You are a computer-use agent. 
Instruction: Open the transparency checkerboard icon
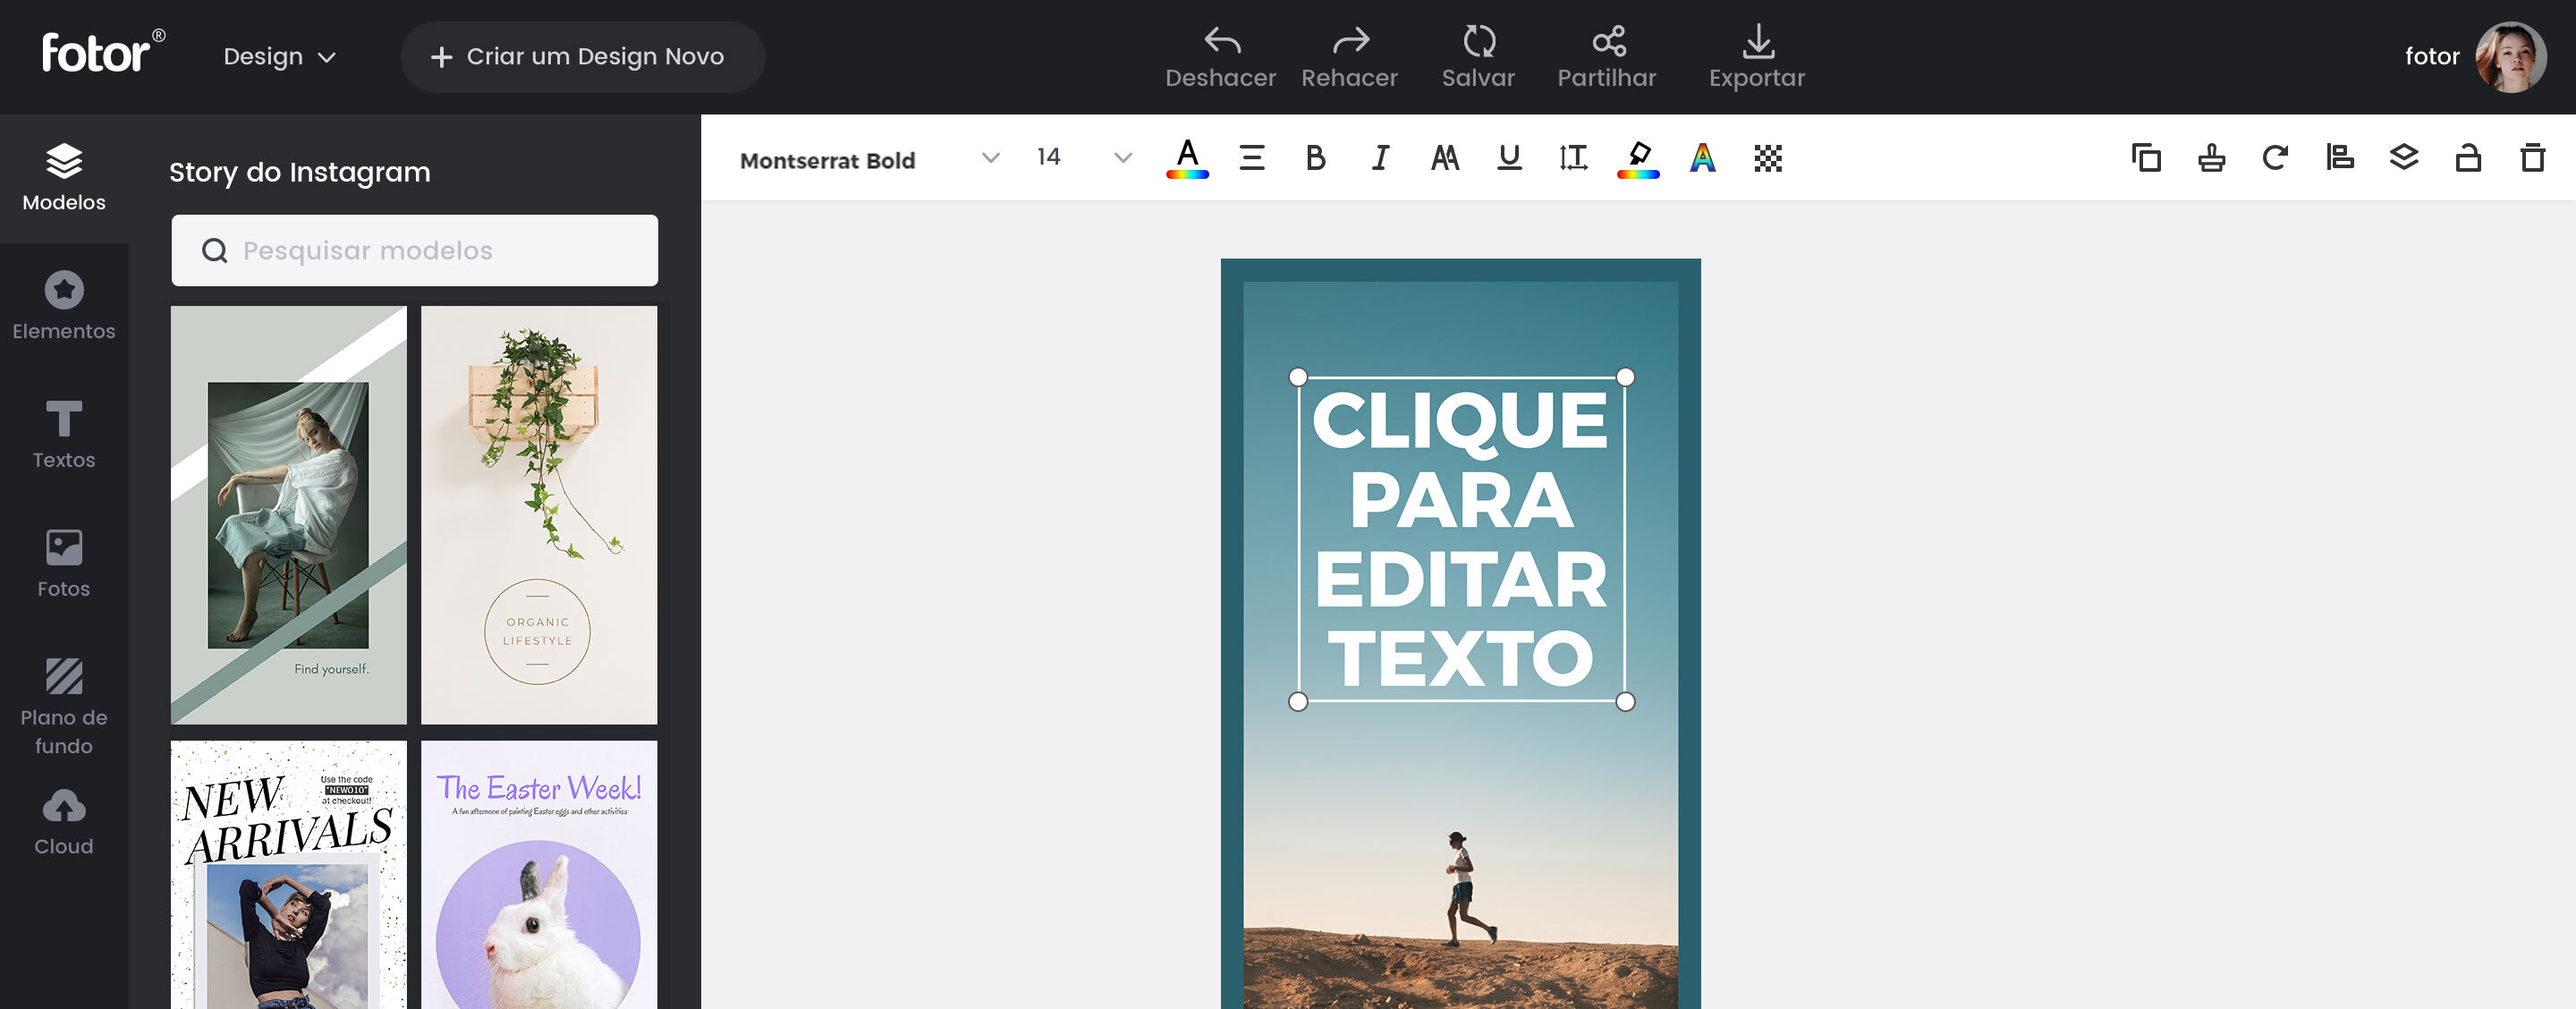[1767, 158]
